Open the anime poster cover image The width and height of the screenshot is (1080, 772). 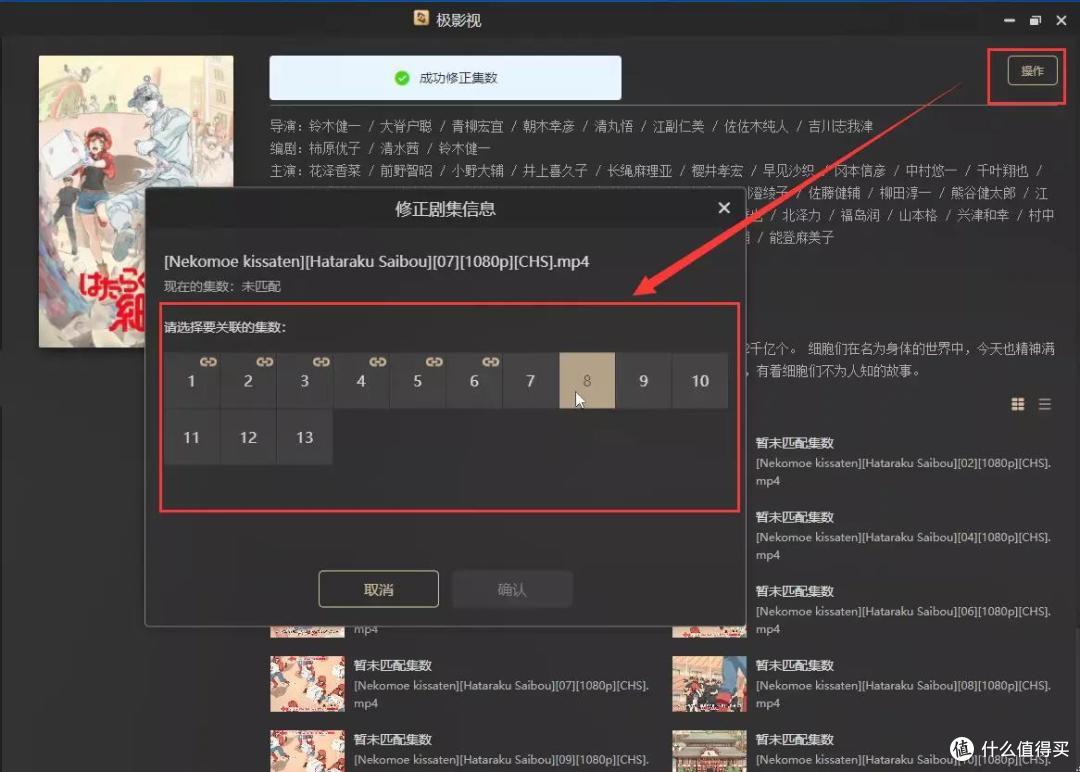[136, 202]
